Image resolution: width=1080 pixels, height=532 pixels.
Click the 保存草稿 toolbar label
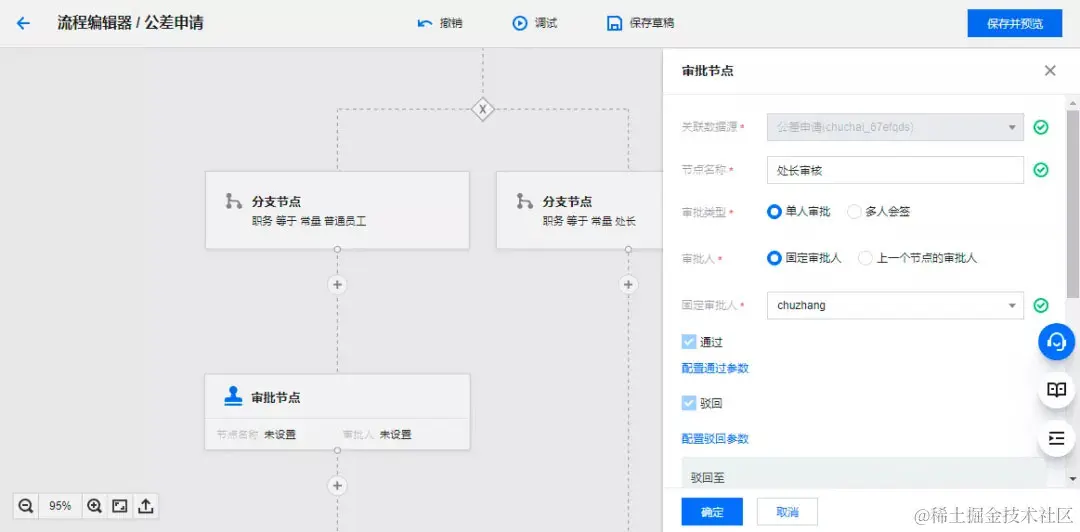tap(652, 23)
